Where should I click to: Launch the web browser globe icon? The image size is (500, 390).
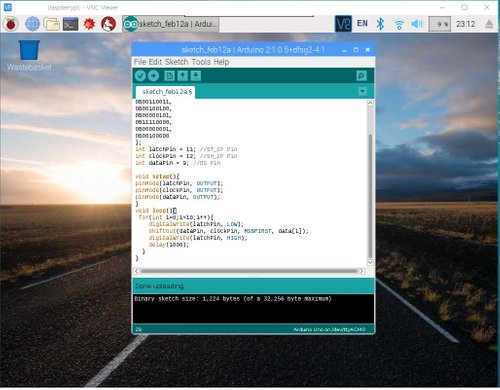coord(32,24)
